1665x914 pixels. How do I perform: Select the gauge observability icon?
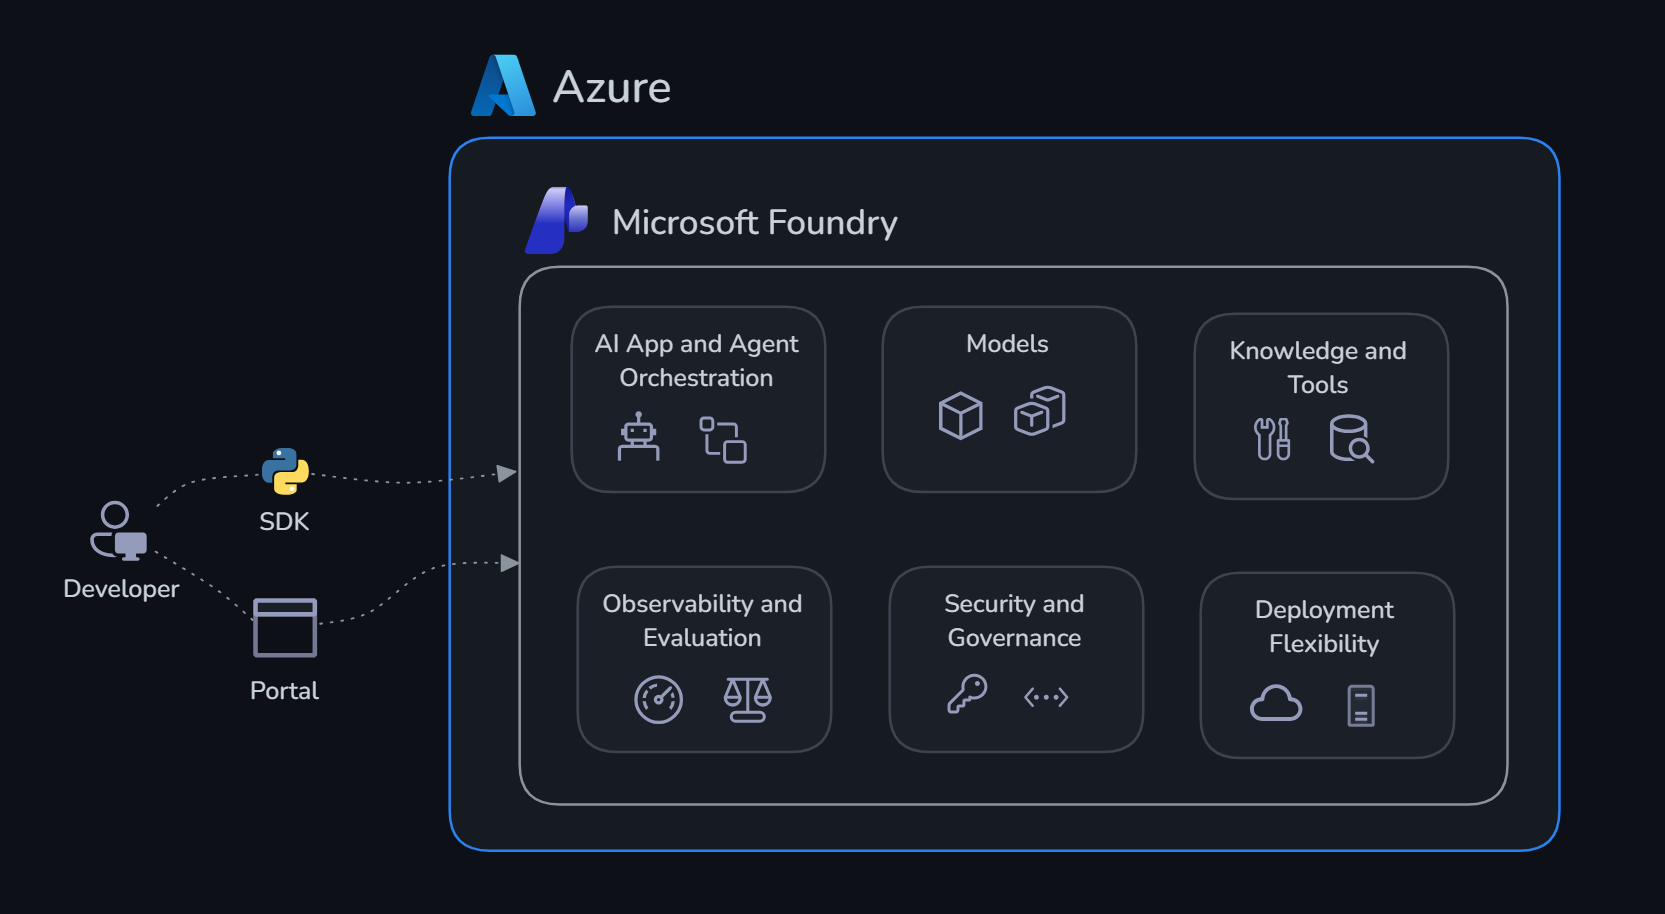658,699
